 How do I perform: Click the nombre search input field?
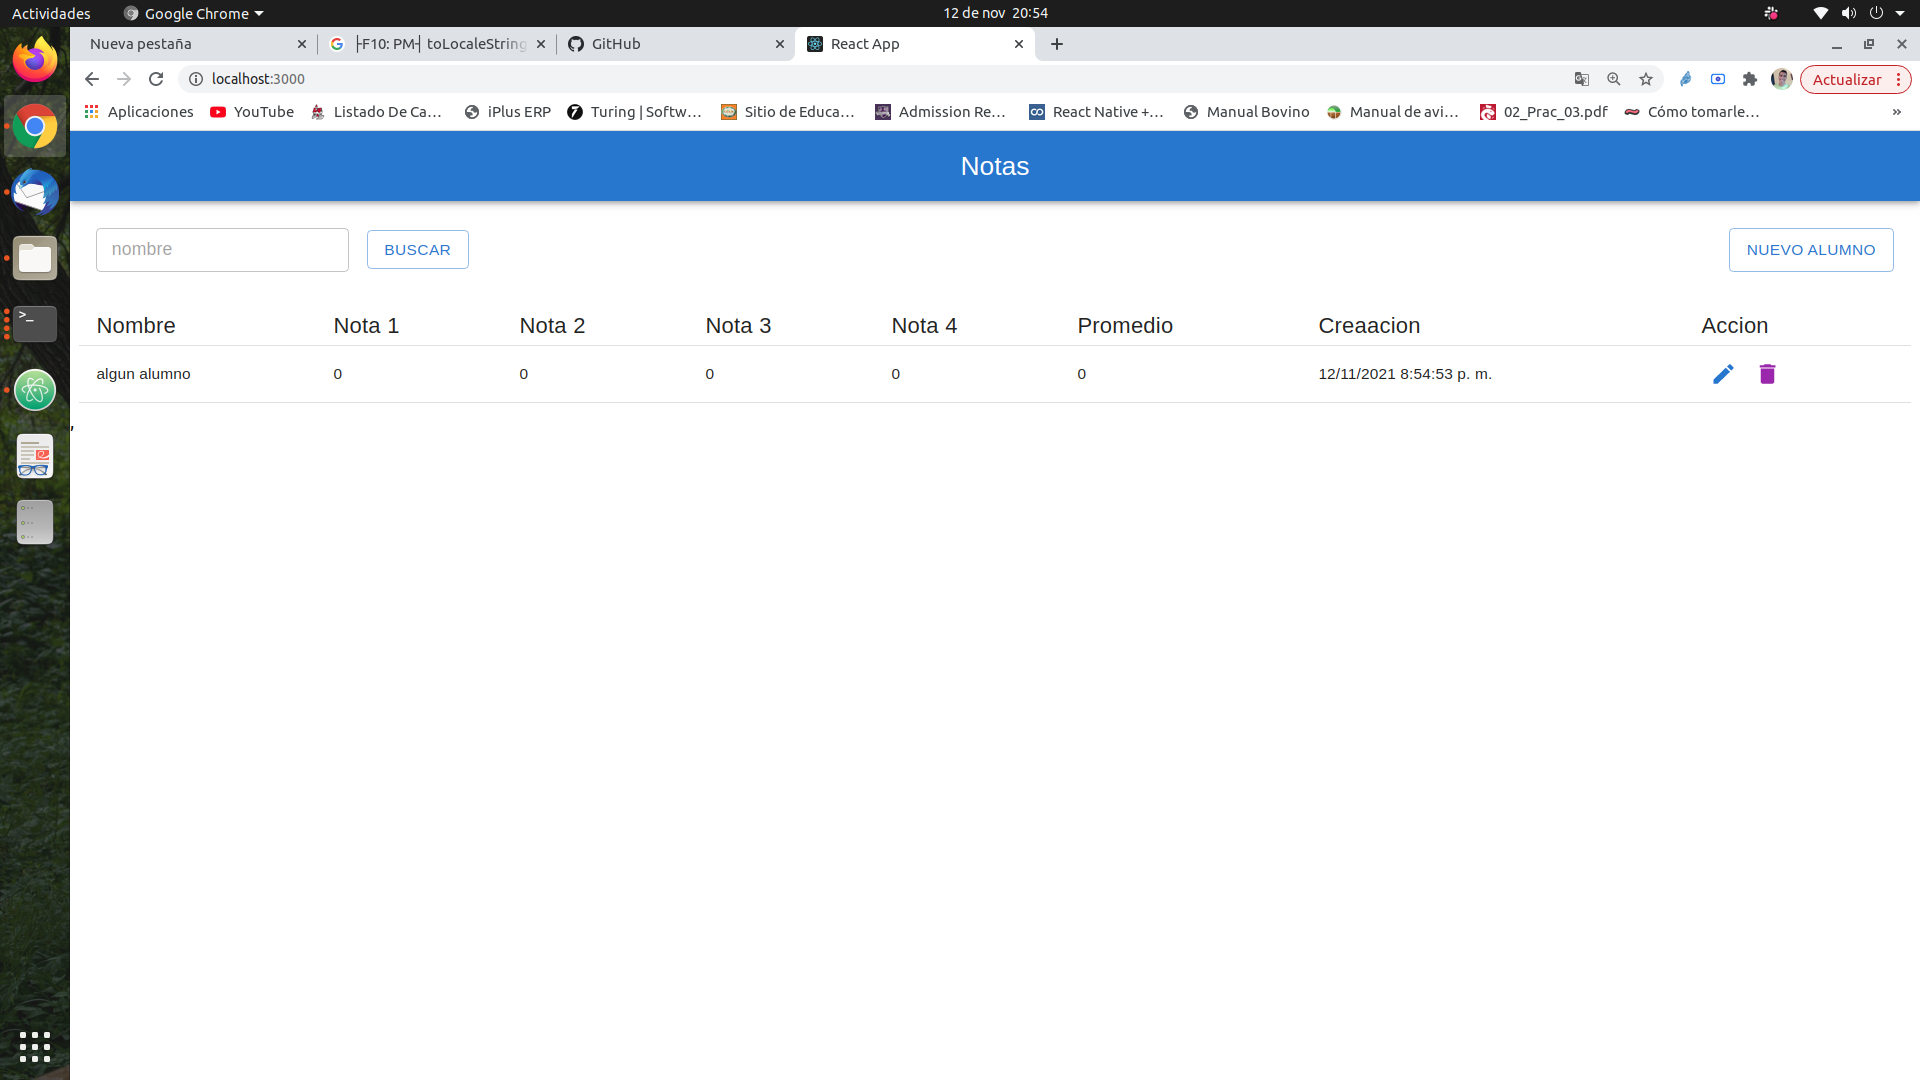[222, 249]
